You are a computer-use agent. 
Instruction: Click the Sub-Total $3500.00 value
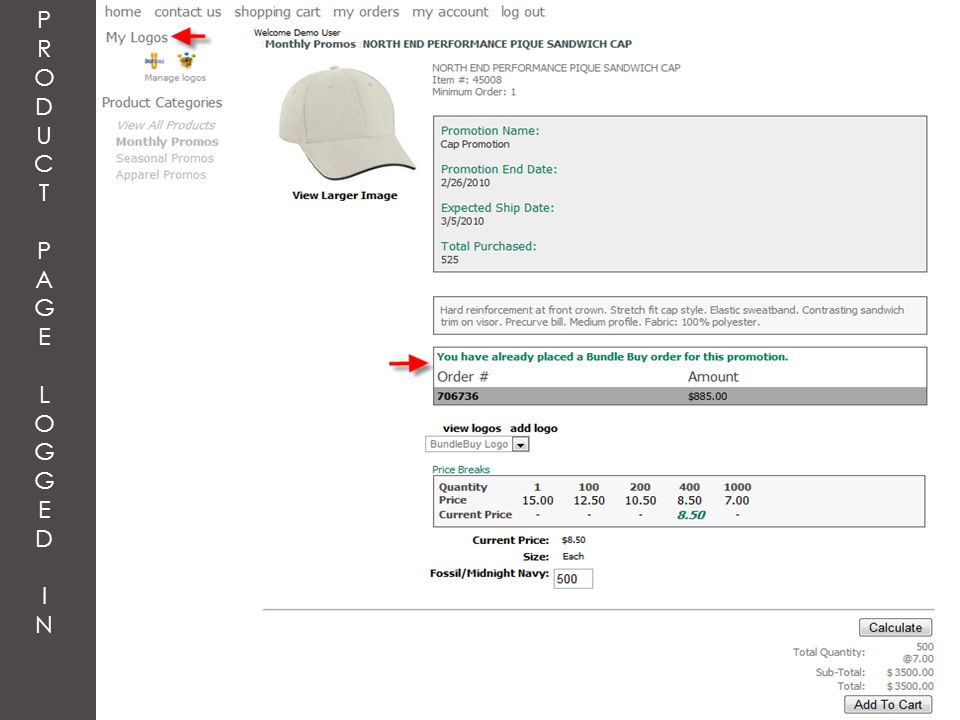910,672
